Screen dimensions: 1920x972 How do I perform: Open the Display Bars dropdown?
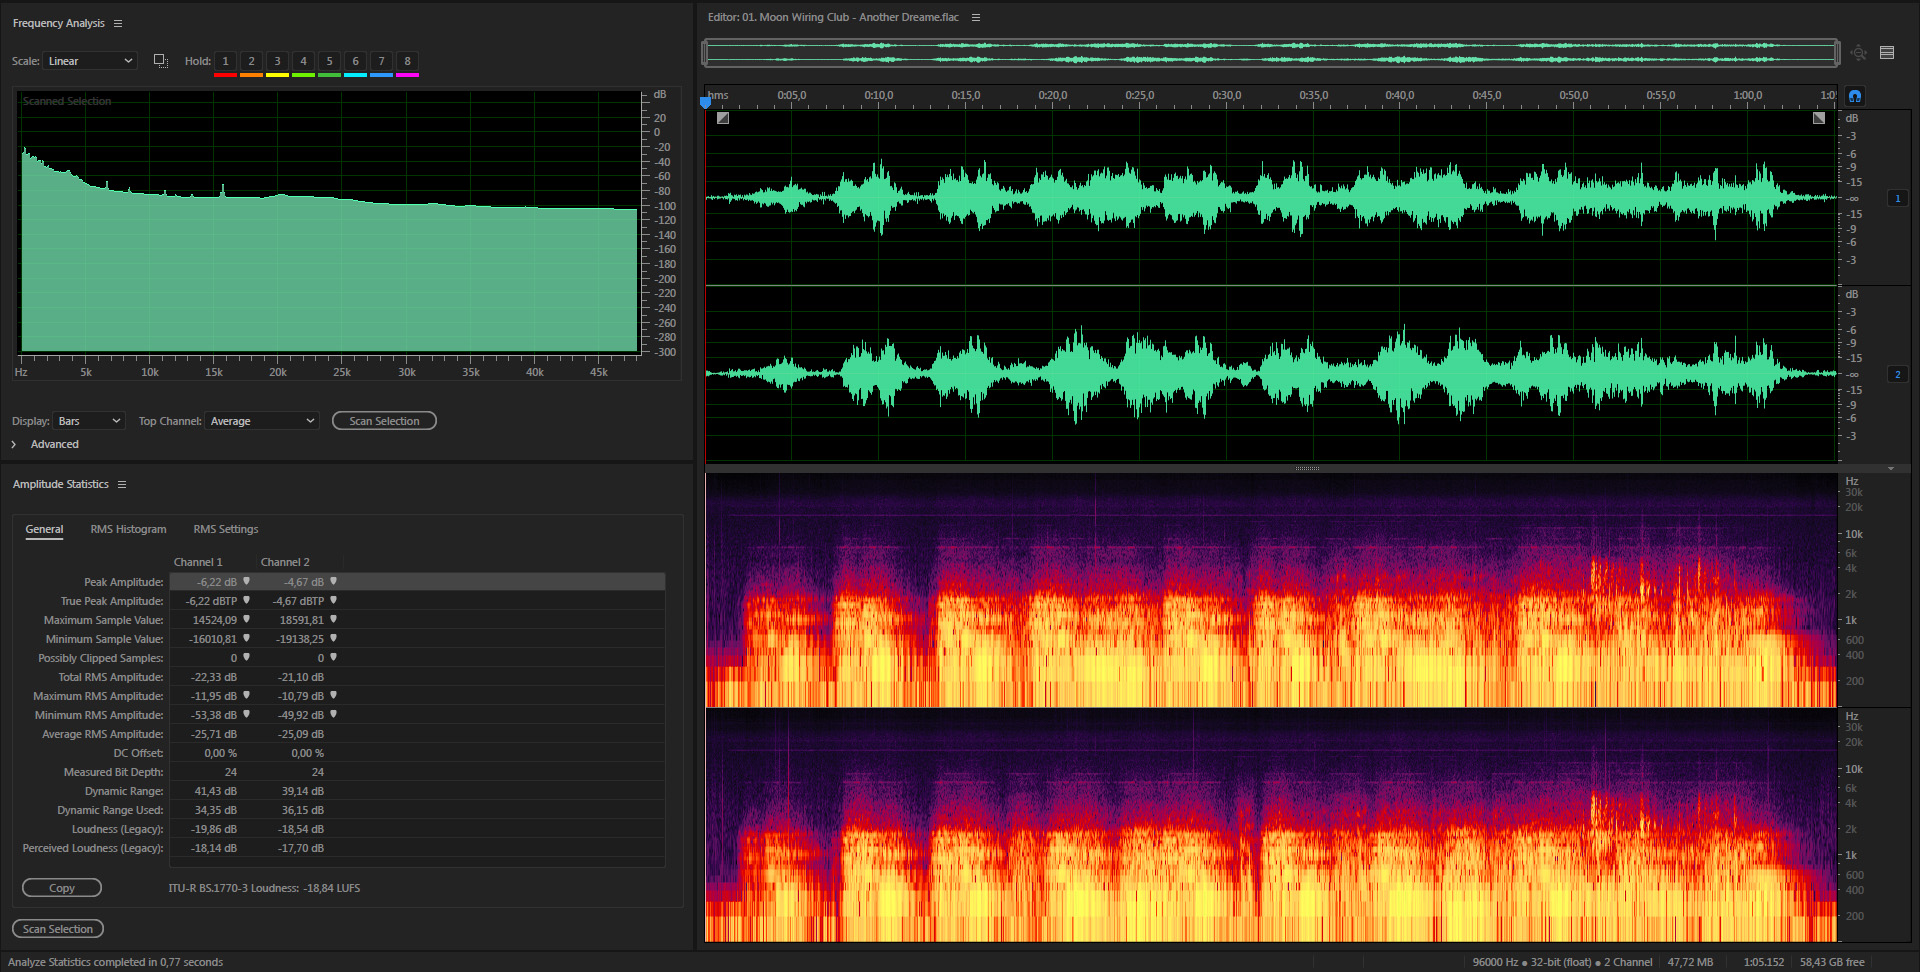(89, 421)
